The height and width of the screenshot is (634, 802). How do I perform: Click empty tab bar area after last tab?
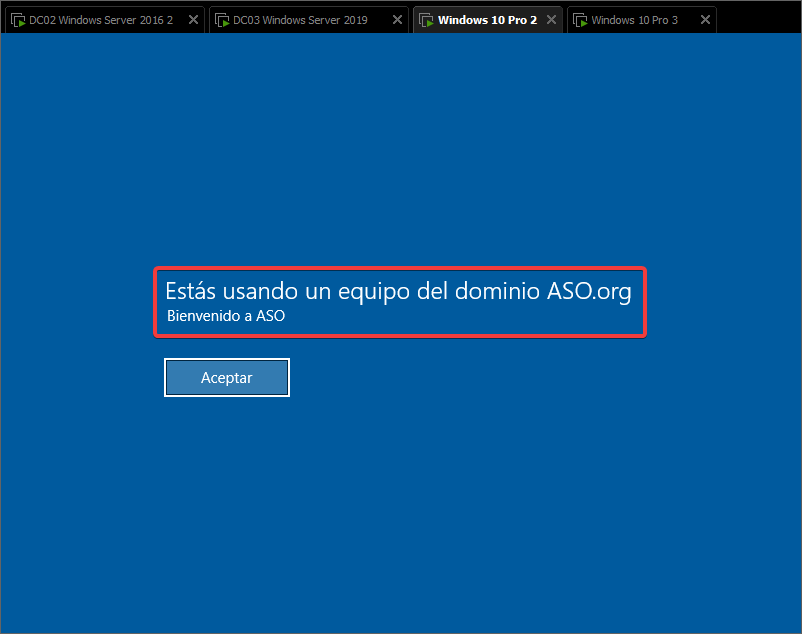[x=758, y=18]
